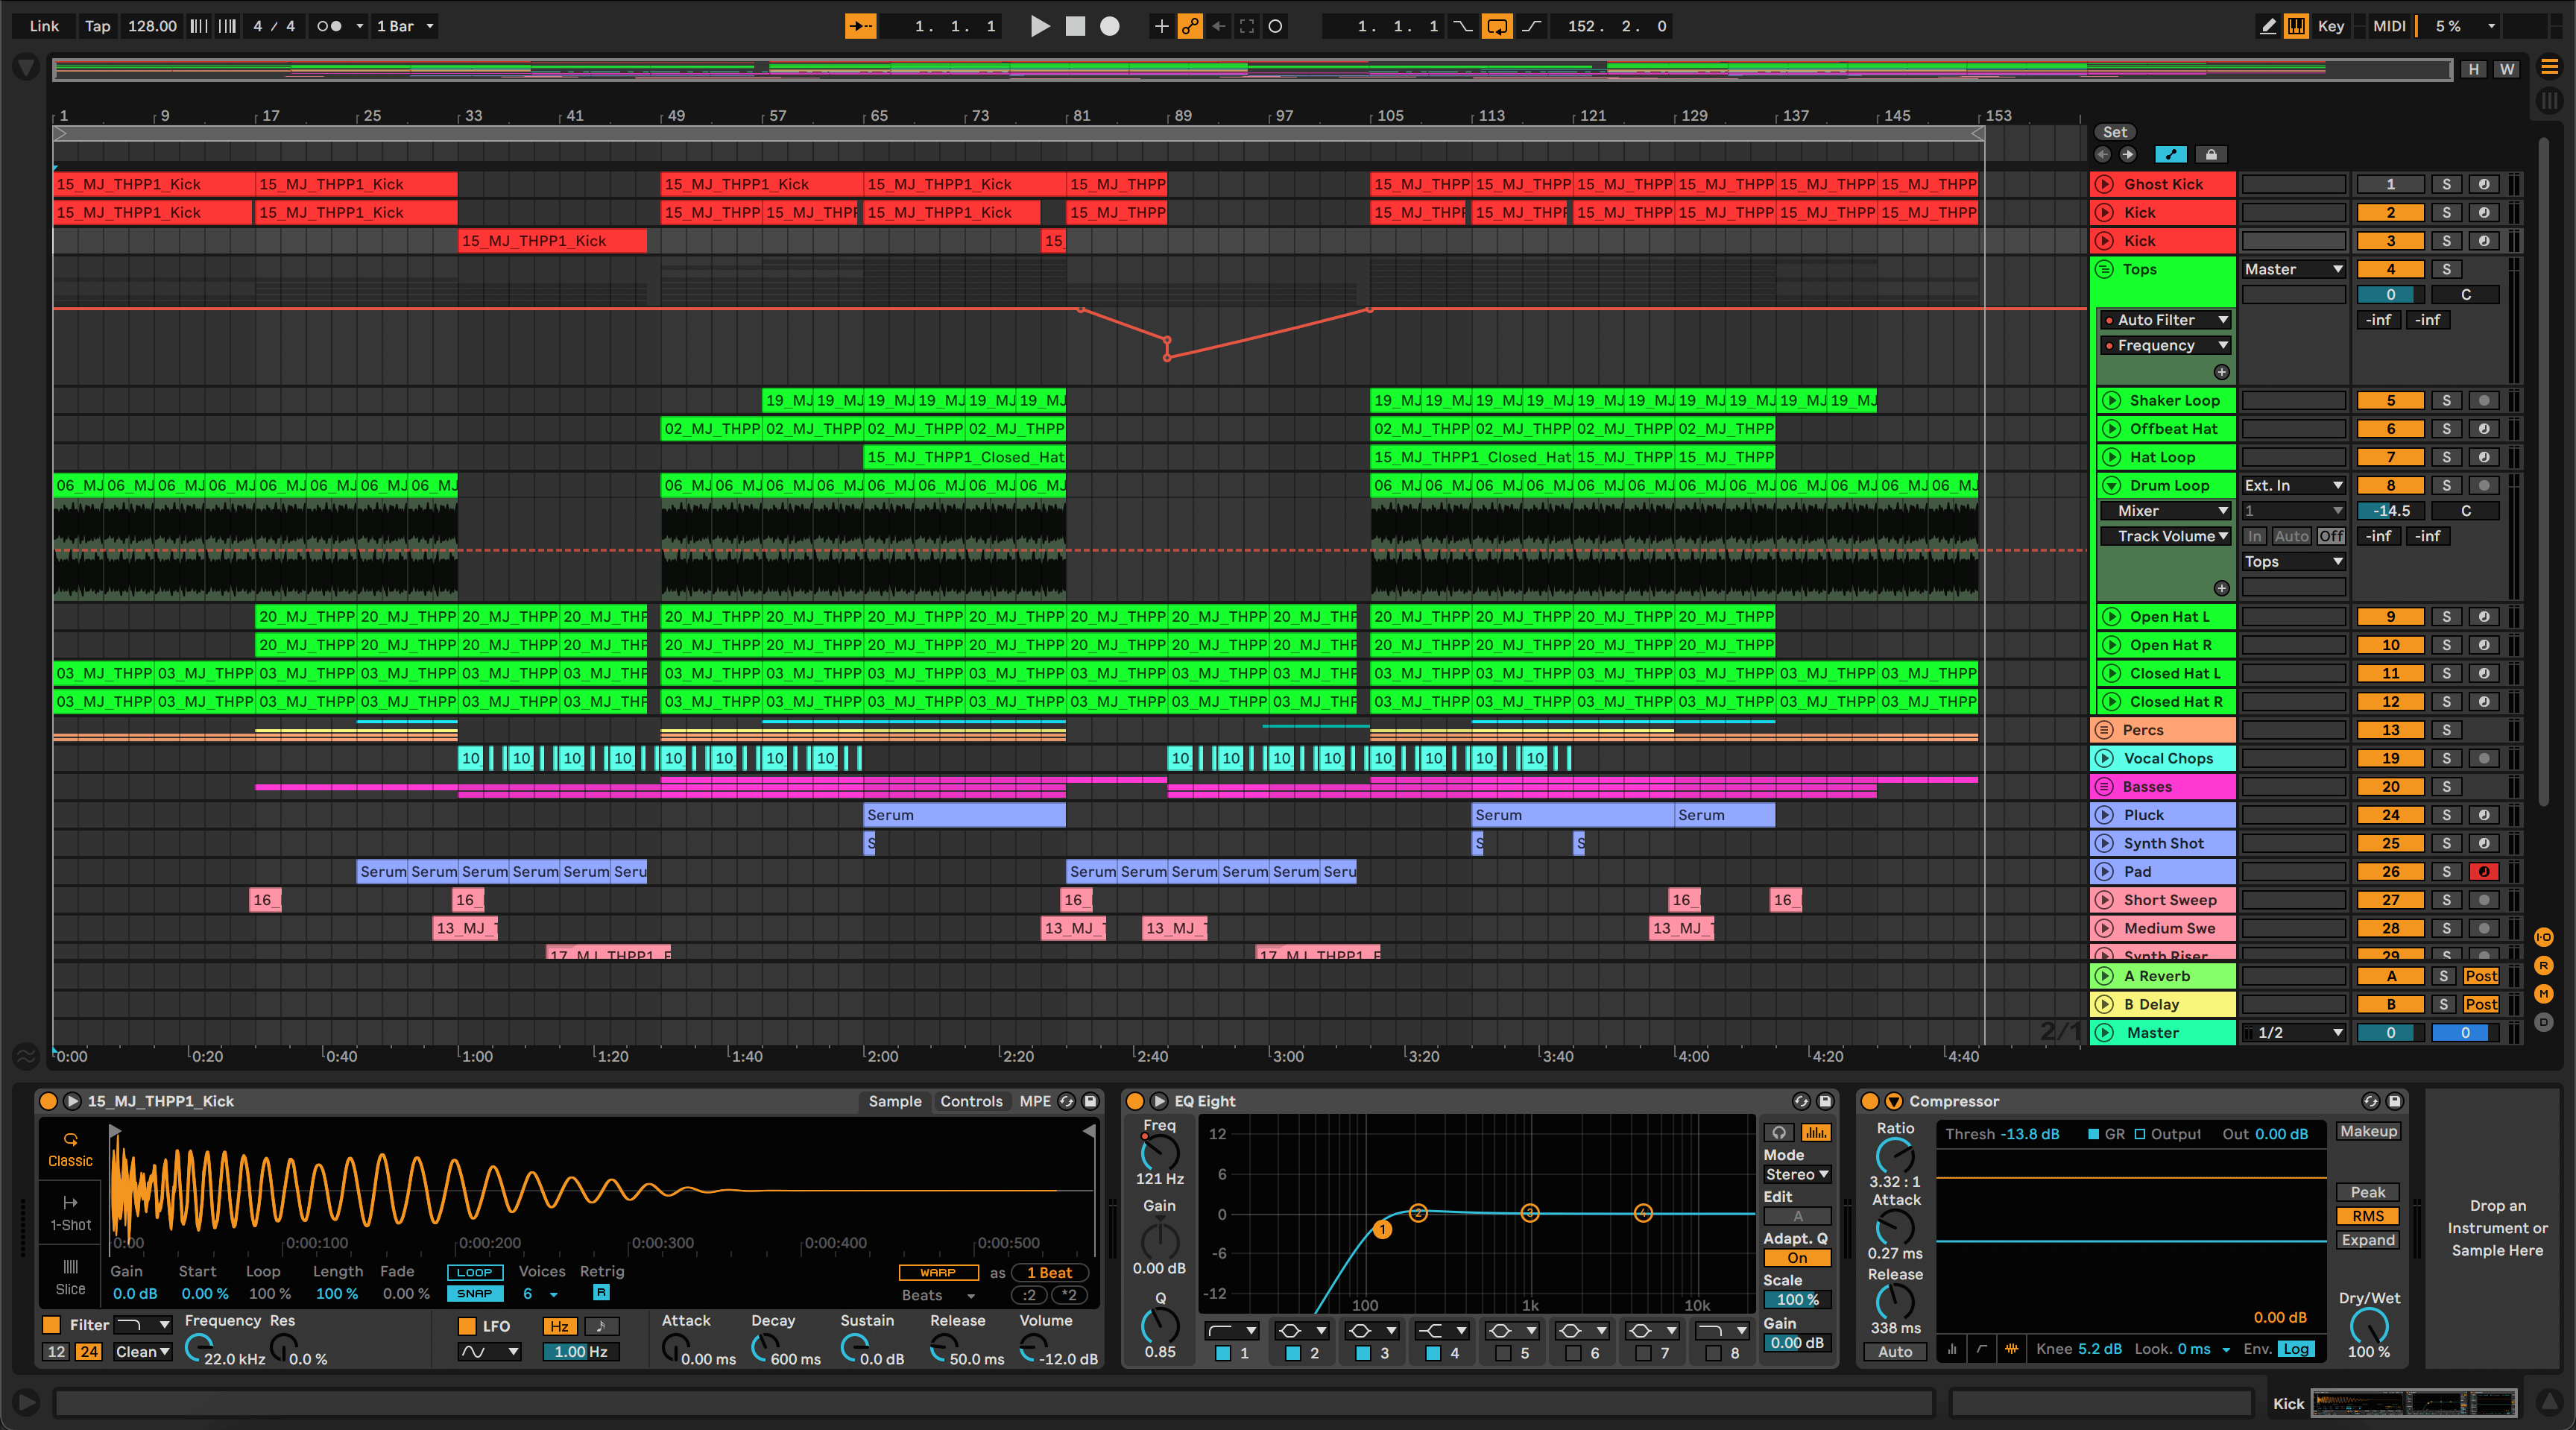Toggle the Automation Arm link icon
This screenshot has height=1430, width=2576.
coord(1189,26)
